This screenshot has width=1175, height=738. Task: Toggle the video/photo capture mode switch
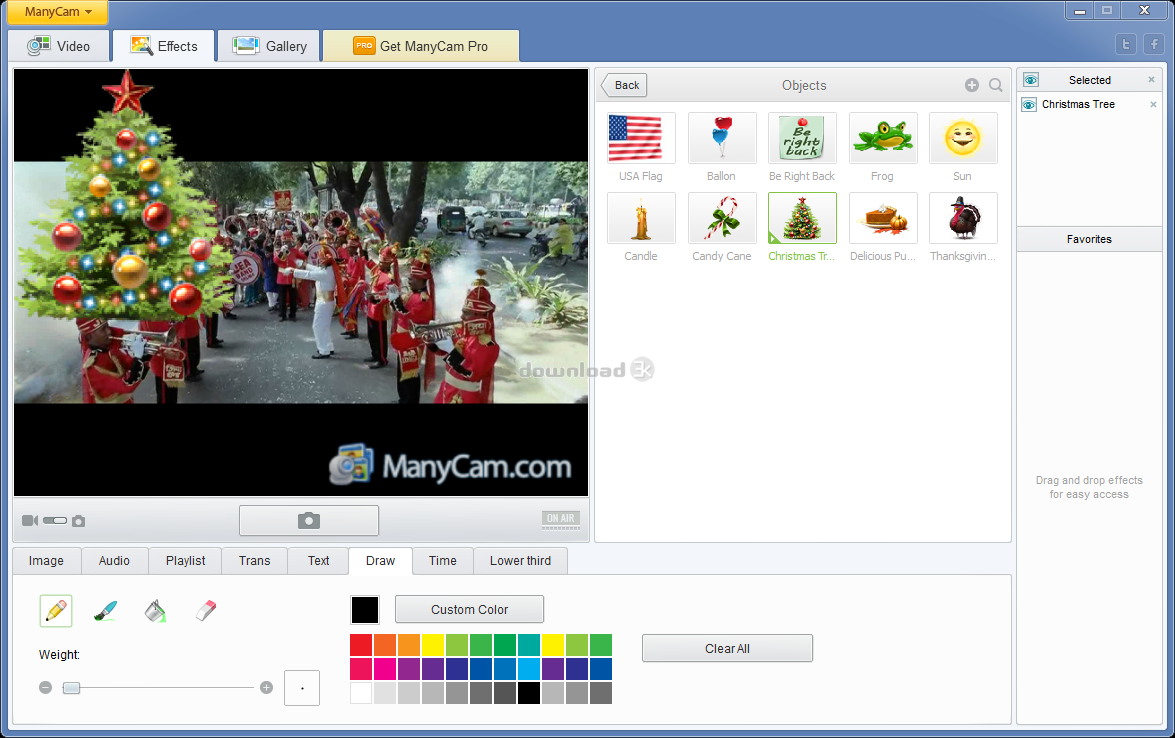tap(55, 521)
